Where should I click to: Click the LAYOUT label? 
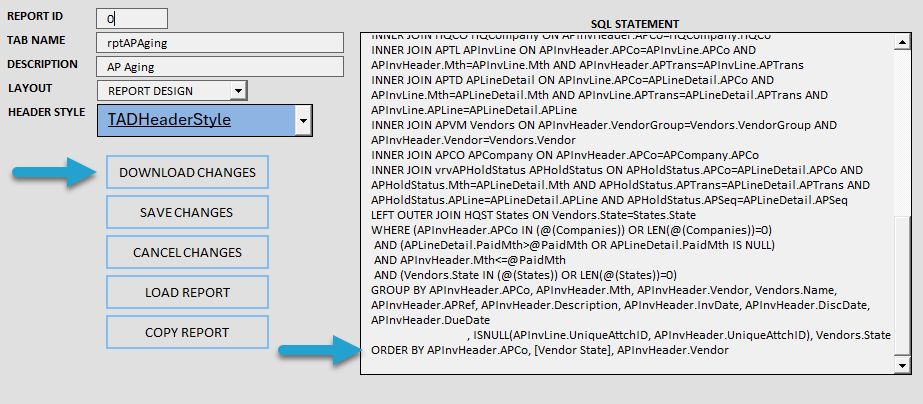[x=30, y=88]
